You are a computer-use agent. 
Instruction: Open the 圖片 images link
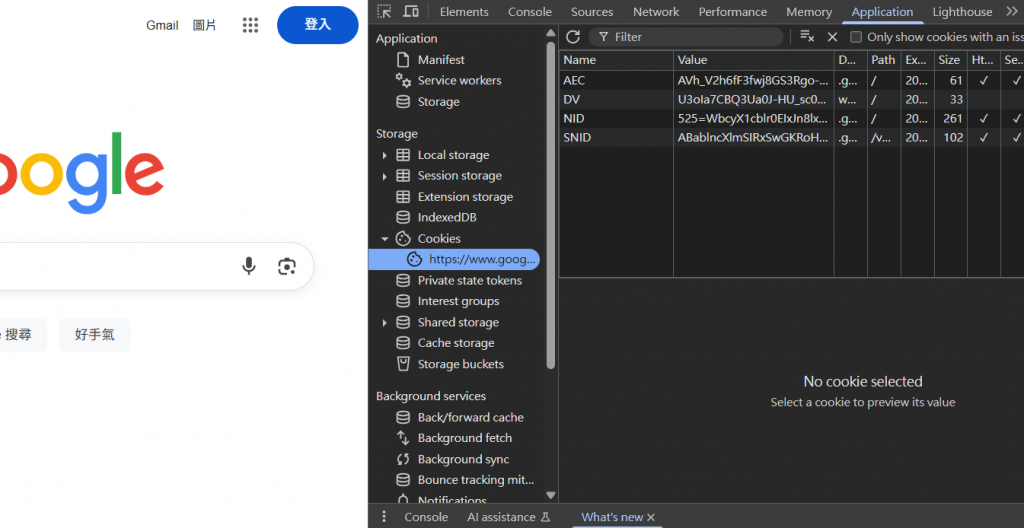click(204, 25)
